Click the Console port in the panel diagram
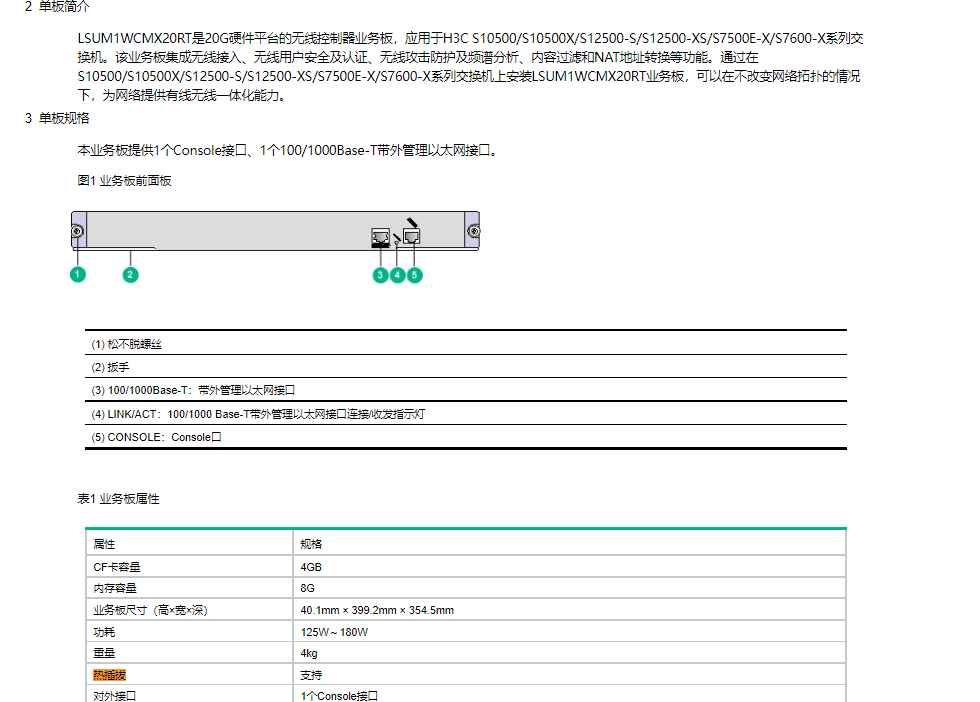 (x=412, y=236)
